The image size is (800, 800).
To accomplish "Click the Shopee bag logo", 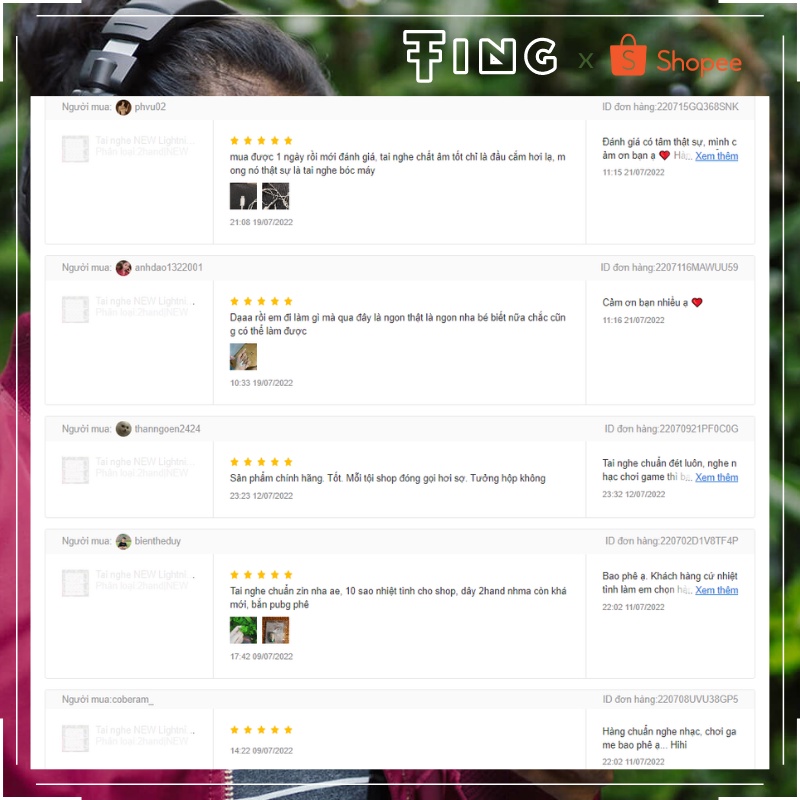I will click(628, 55).
